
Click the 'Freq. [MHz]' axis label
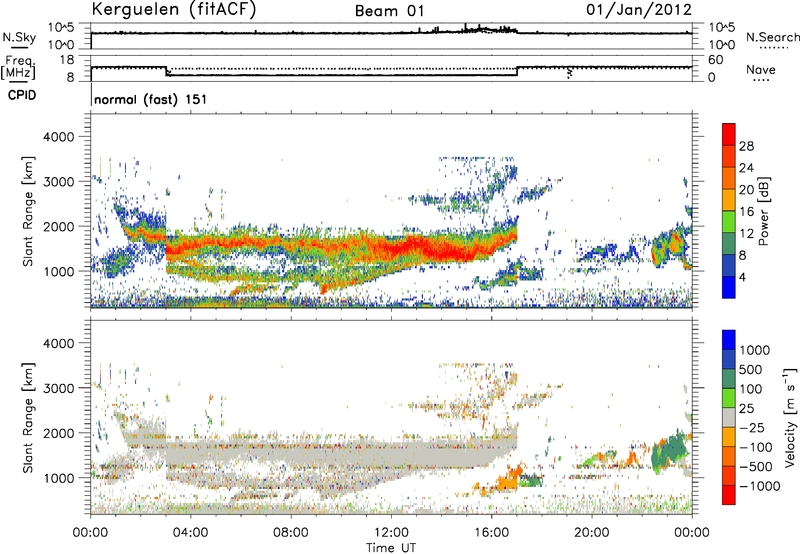pyautogui.click(x=19, y=68)
